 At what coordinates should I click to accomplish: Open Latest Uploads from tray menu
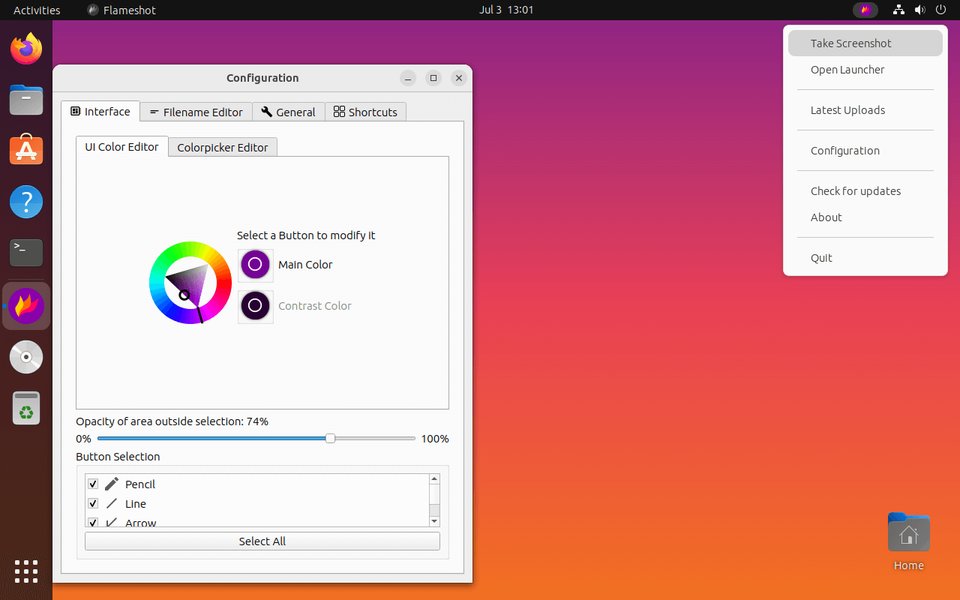click(865, 110)
